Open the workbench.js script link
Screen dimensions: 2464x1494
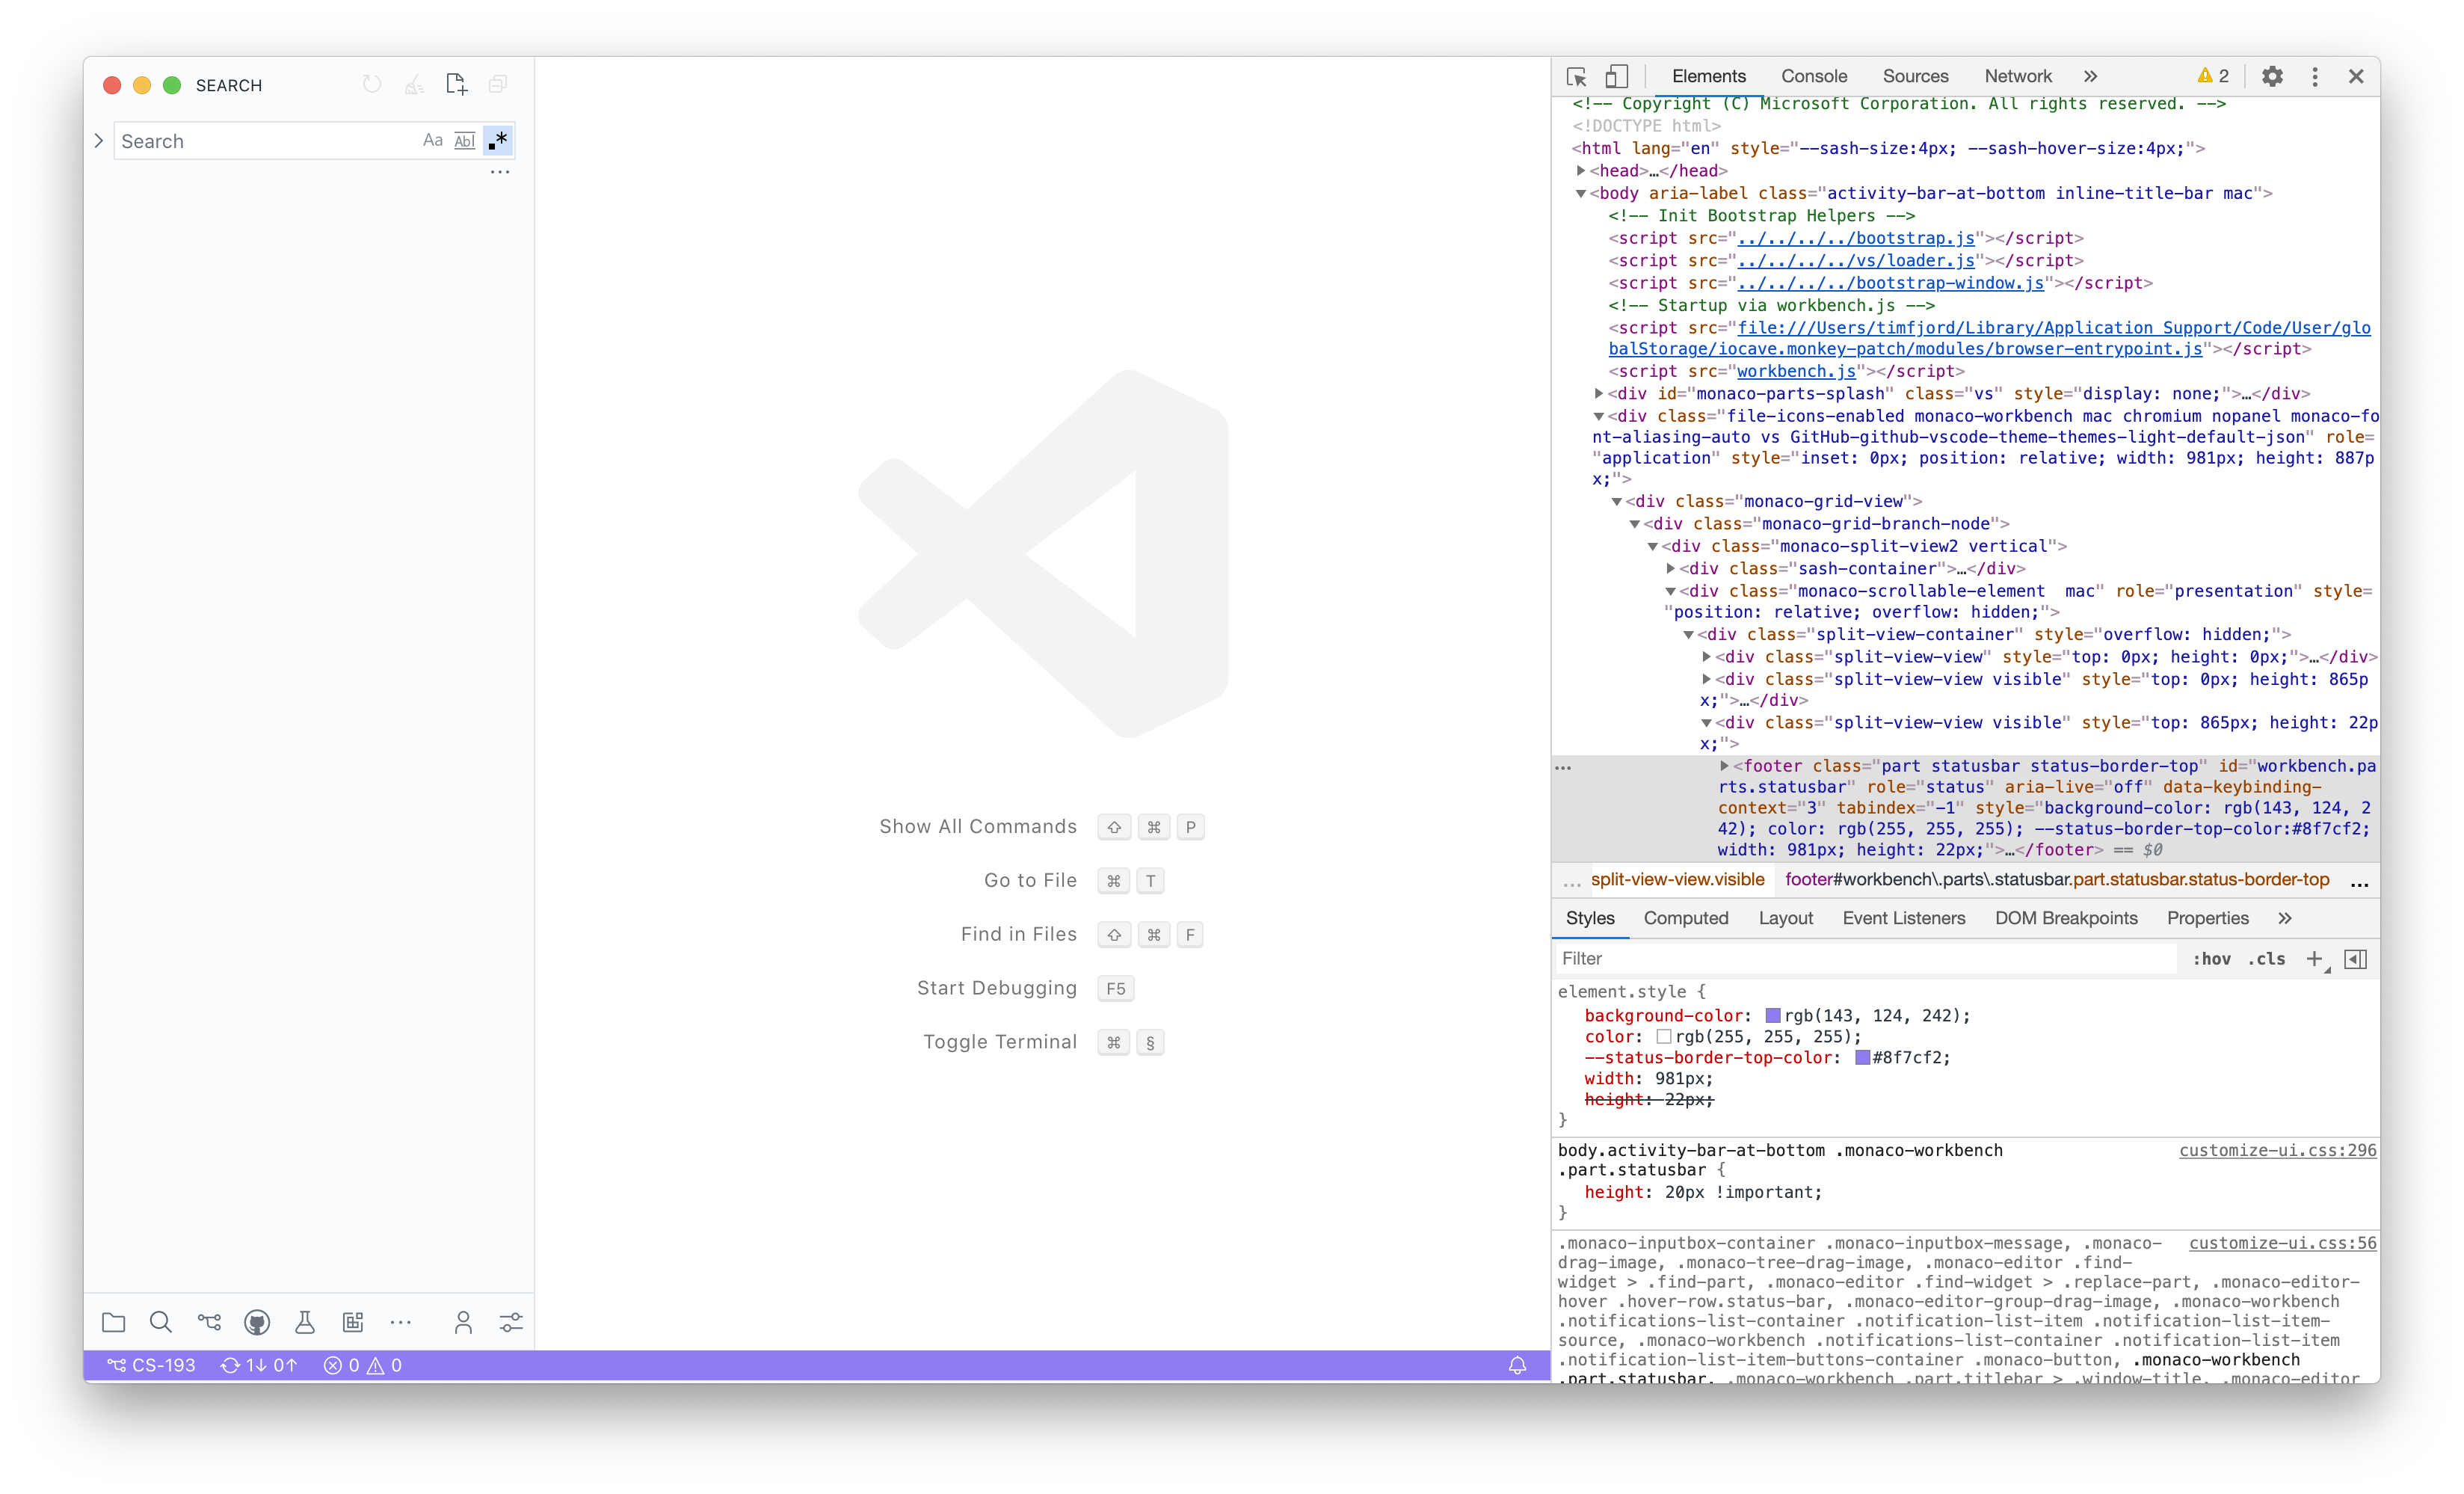click(1794, 371)
